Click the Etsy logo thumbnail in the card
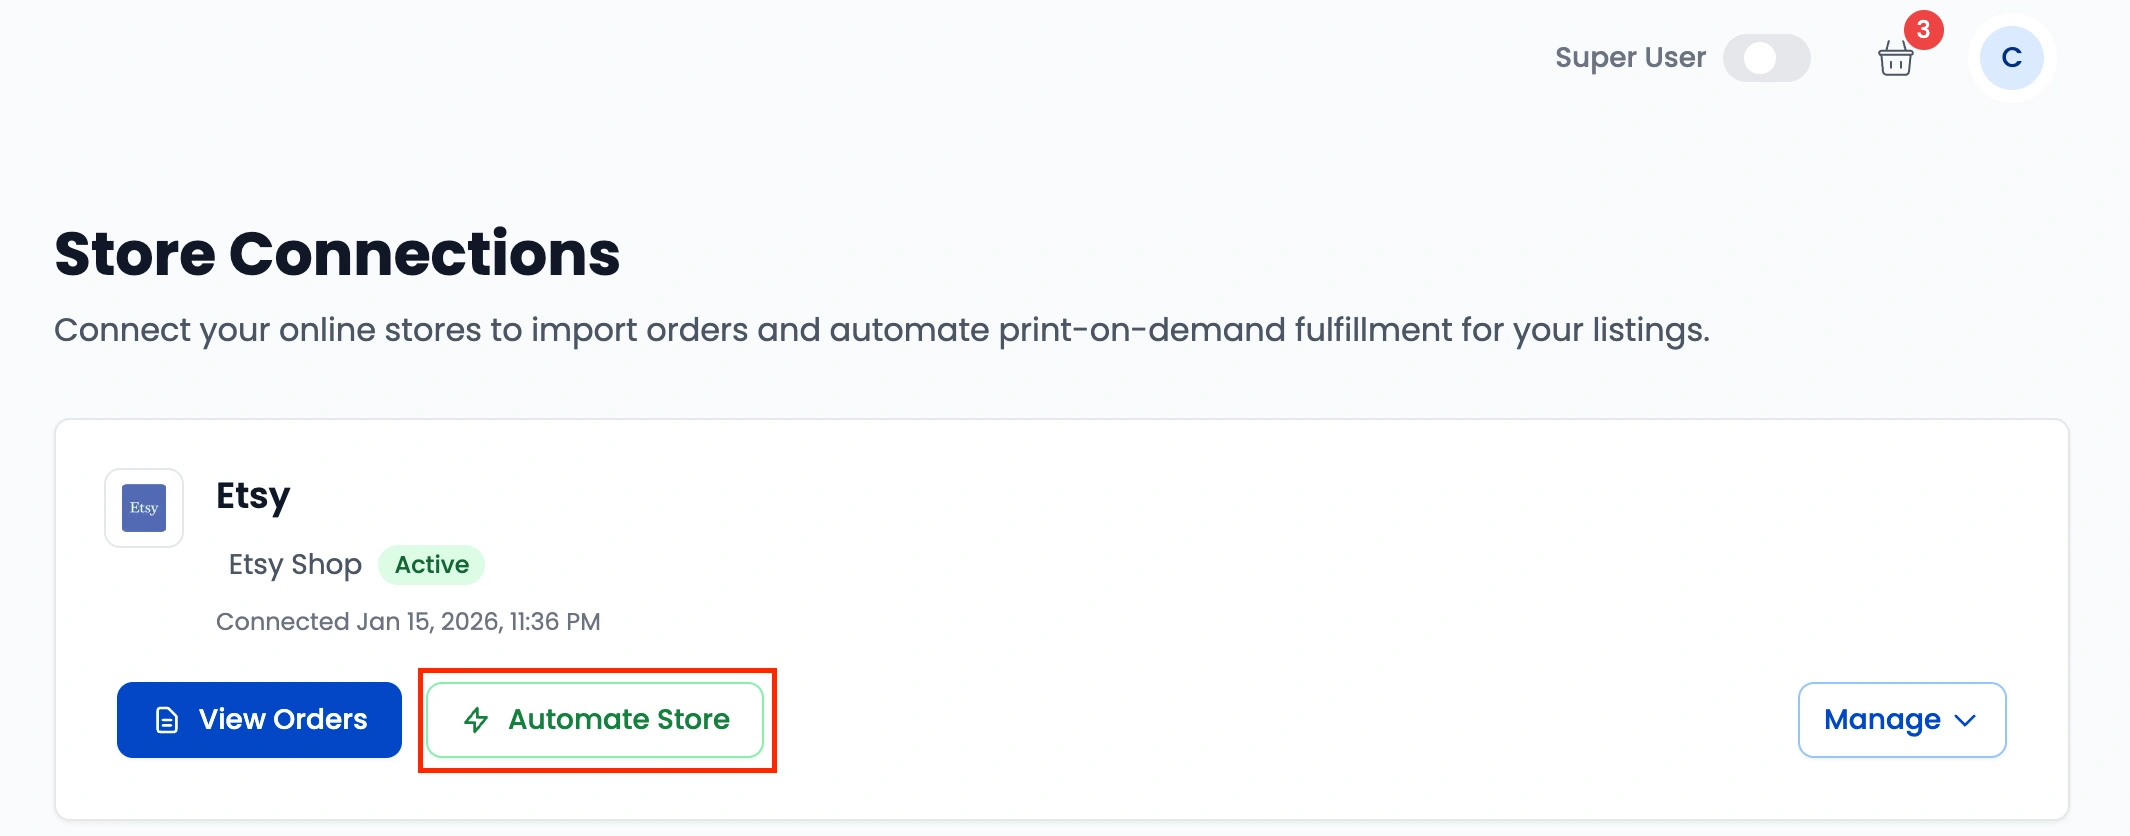Screen dimensions: 2130x836 (144, 508)
